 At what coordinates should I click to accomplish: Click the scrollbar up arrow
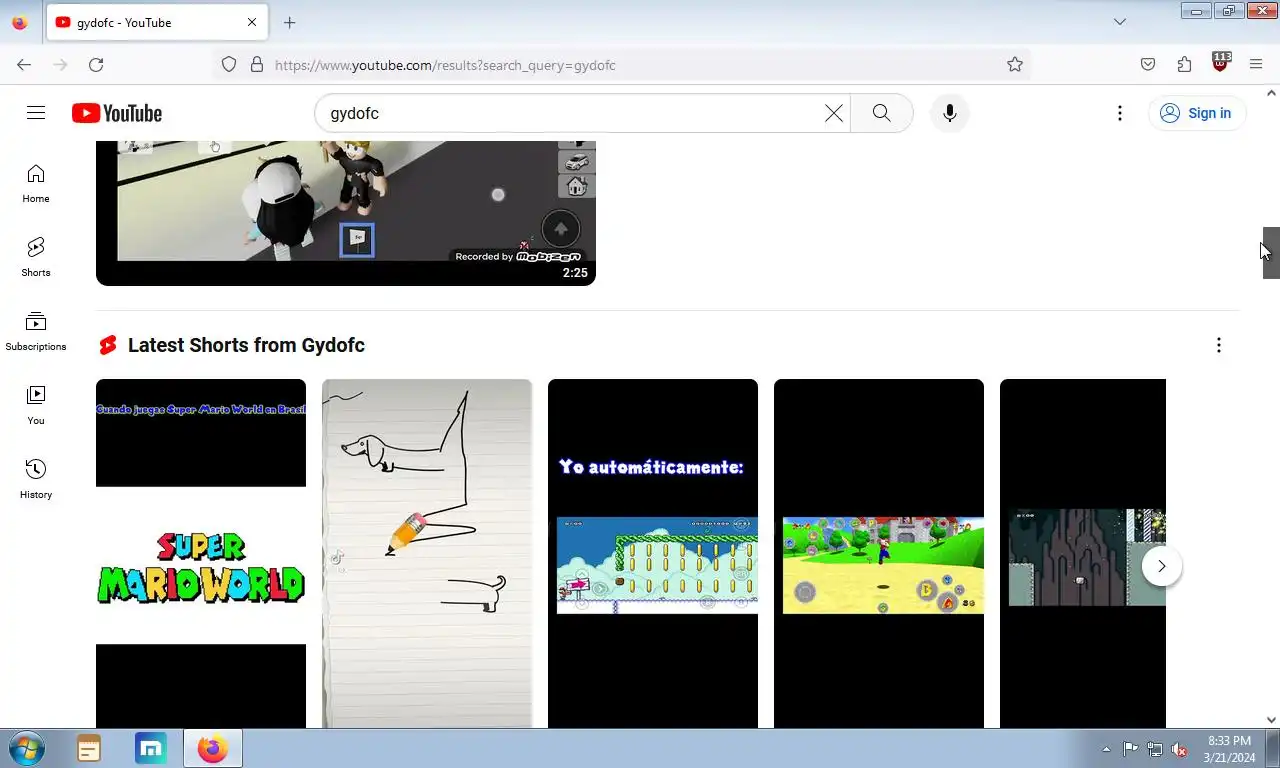pyautogui.click(x=1271, y=93)
